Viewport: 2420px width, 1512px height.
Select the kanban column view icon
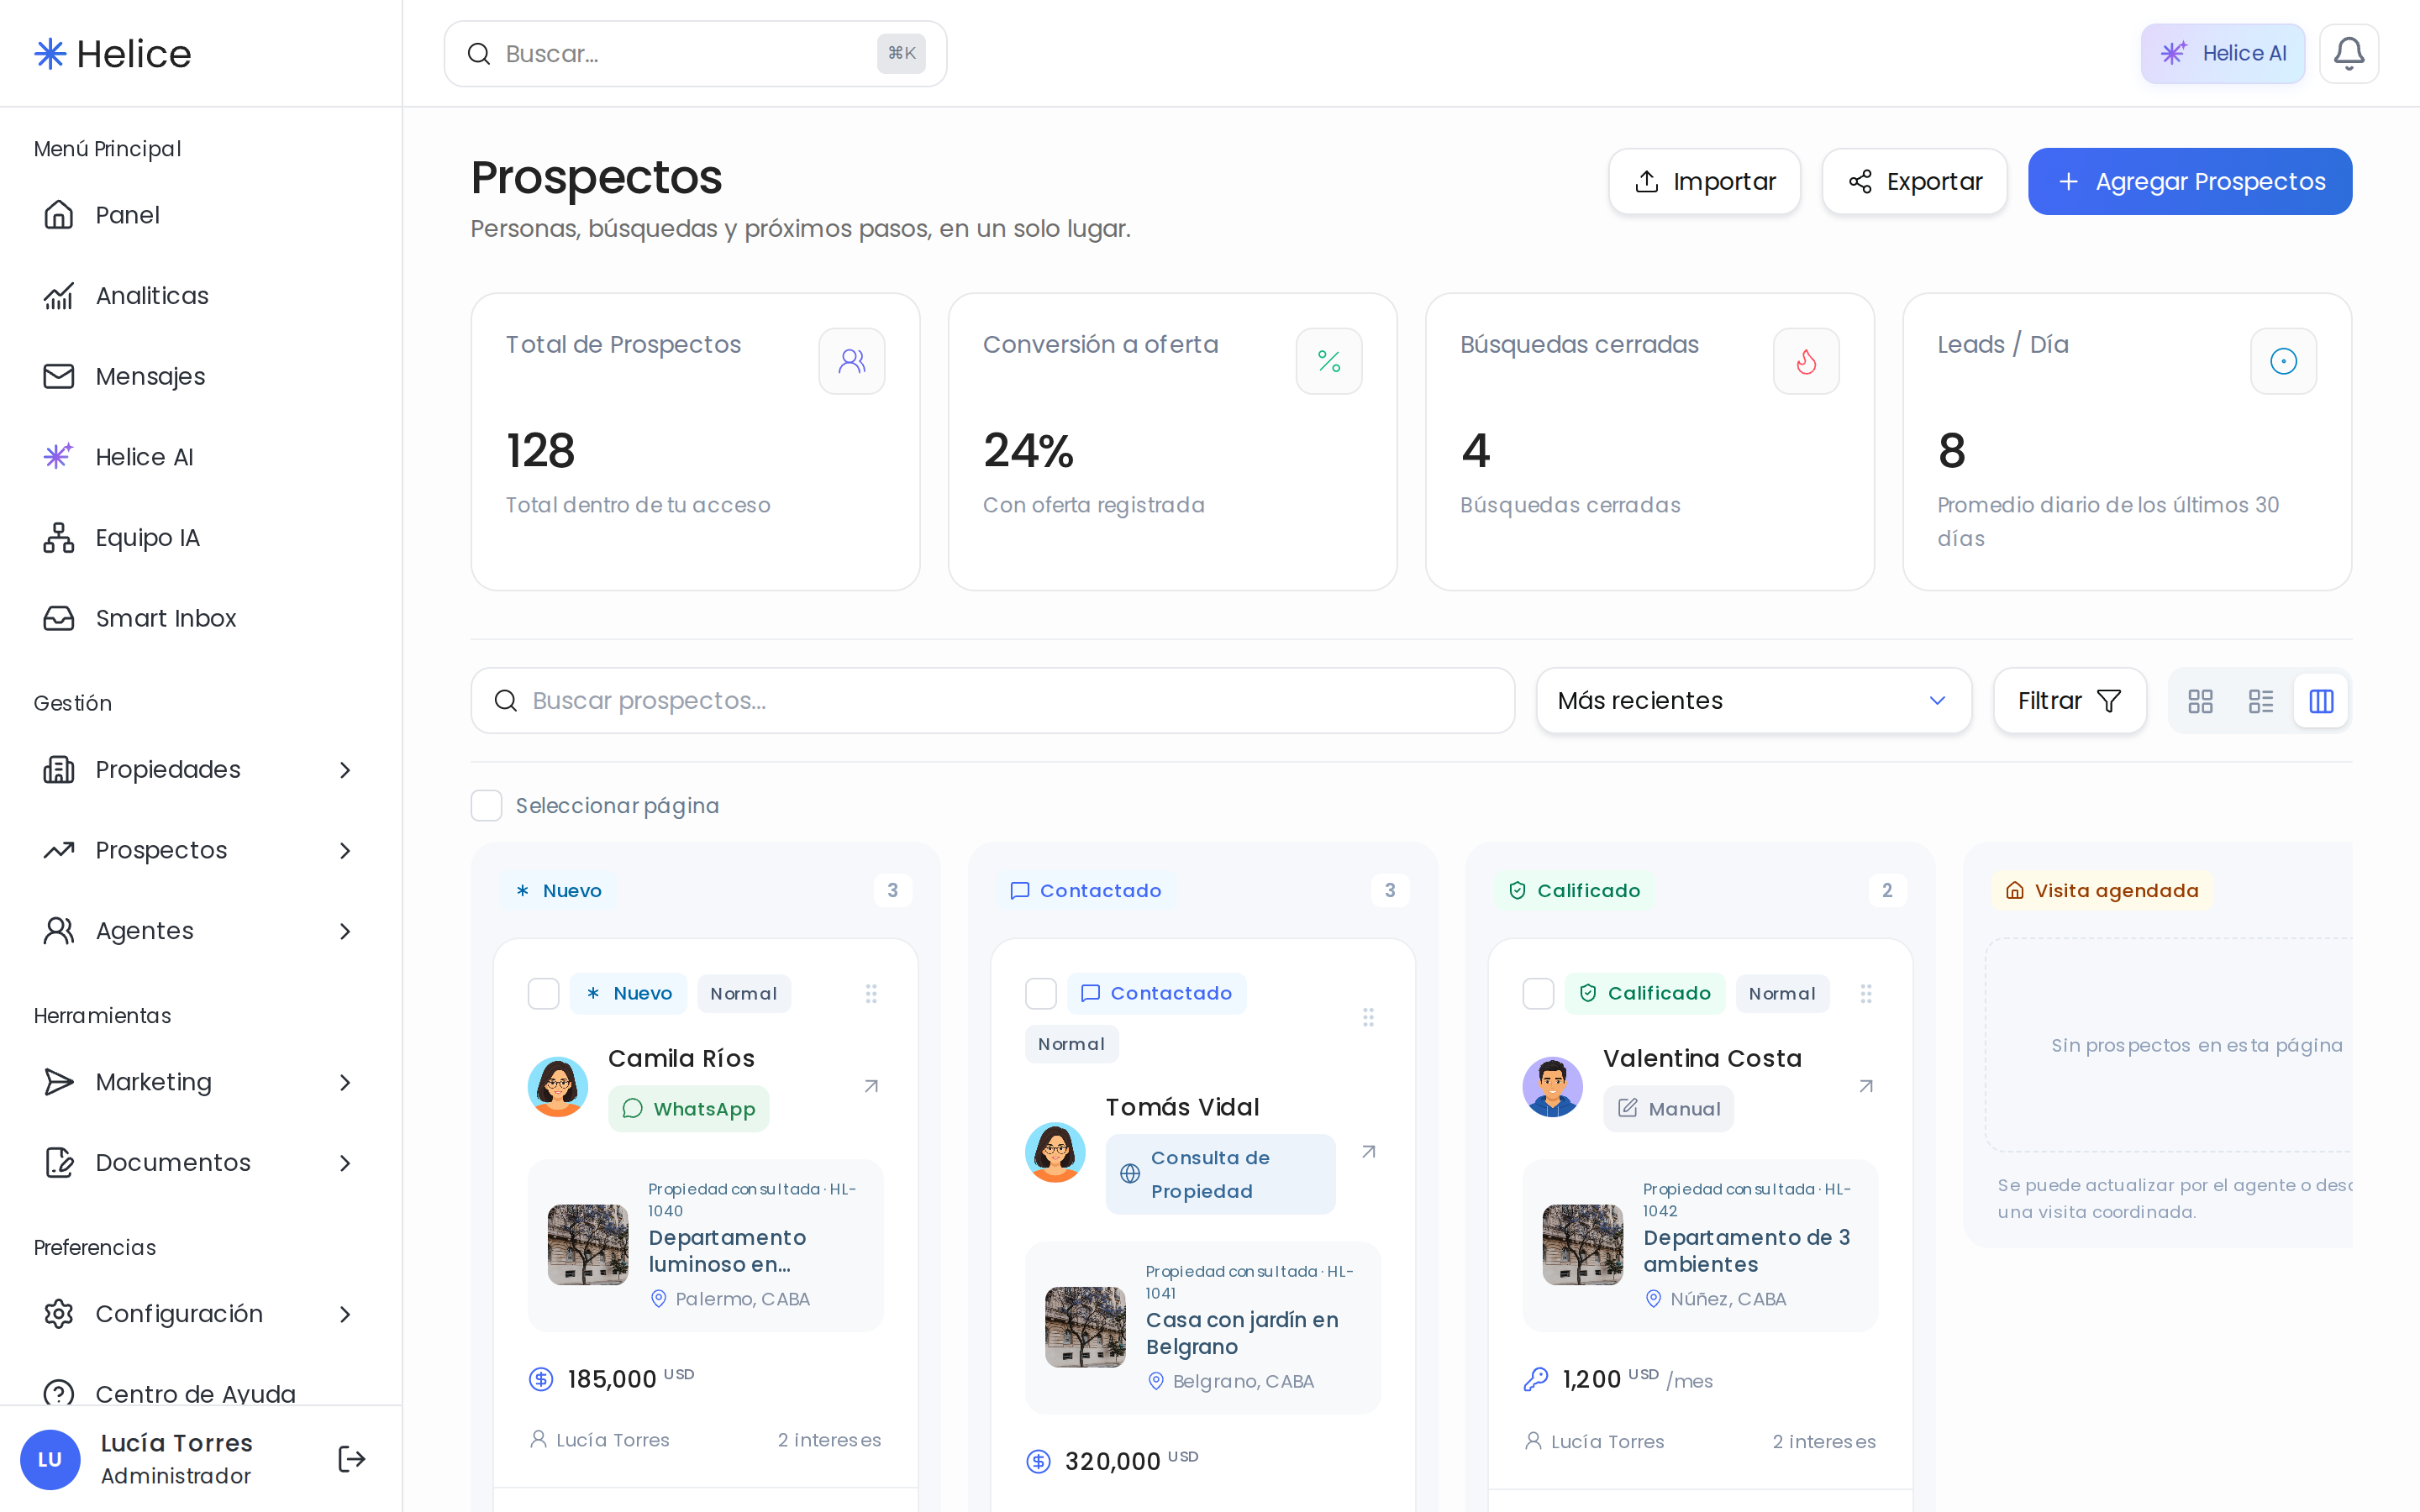(2321, 701)
